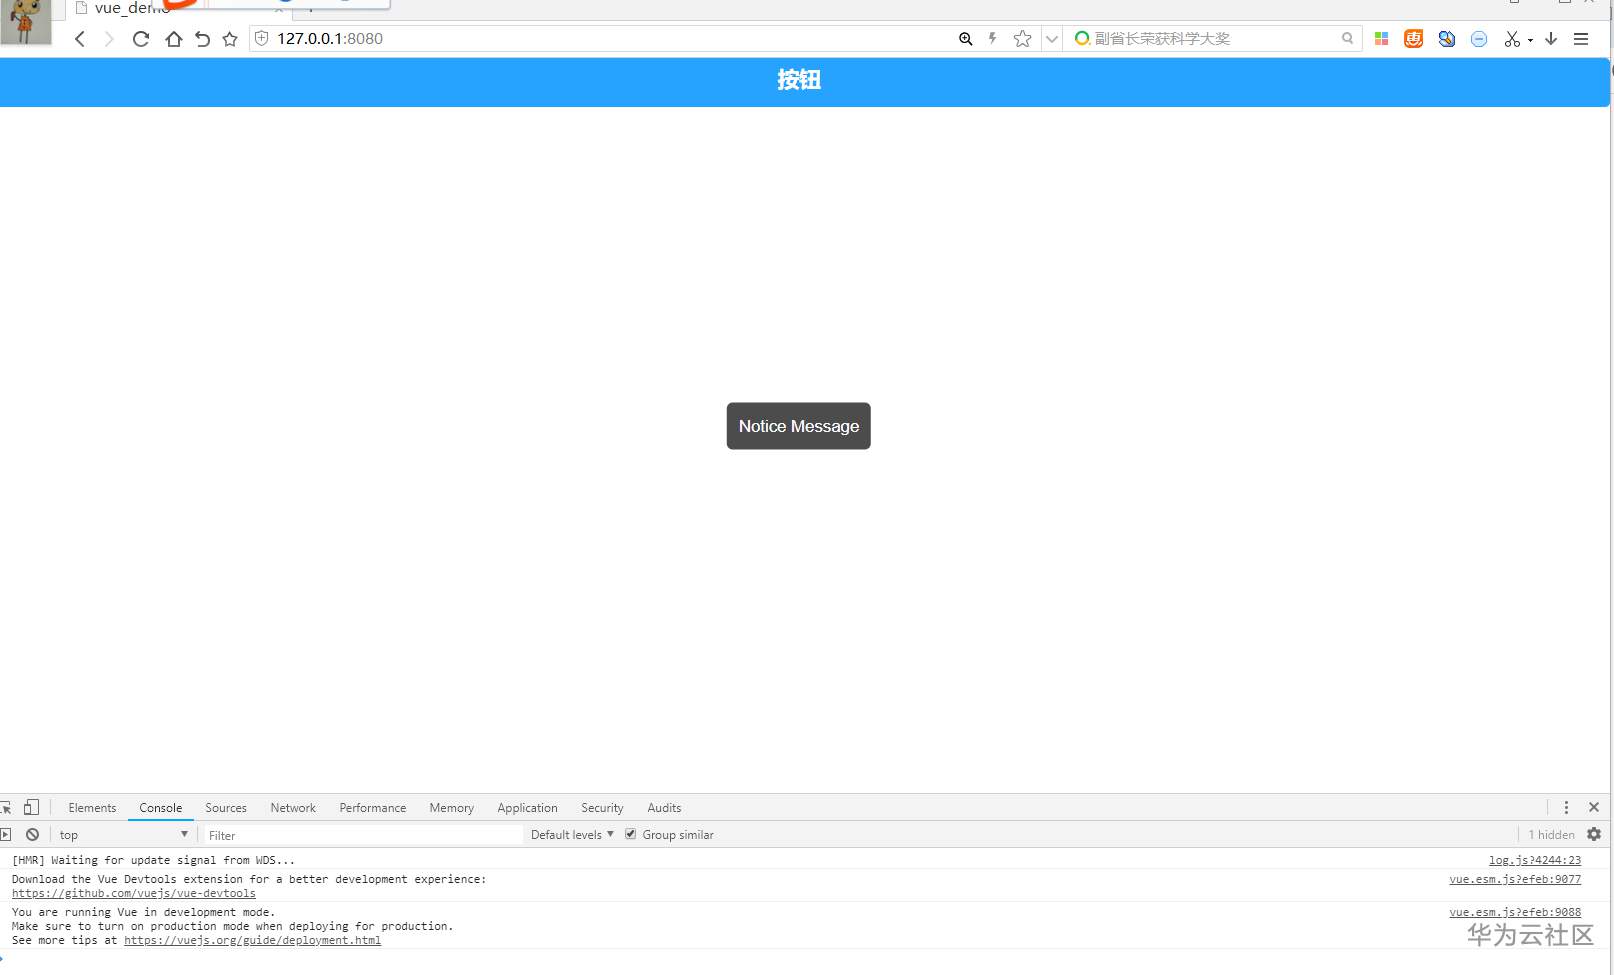Open the favorites star beside the undo icon
The height and width of the screenshot is (975, 1614).
[230, 39]
